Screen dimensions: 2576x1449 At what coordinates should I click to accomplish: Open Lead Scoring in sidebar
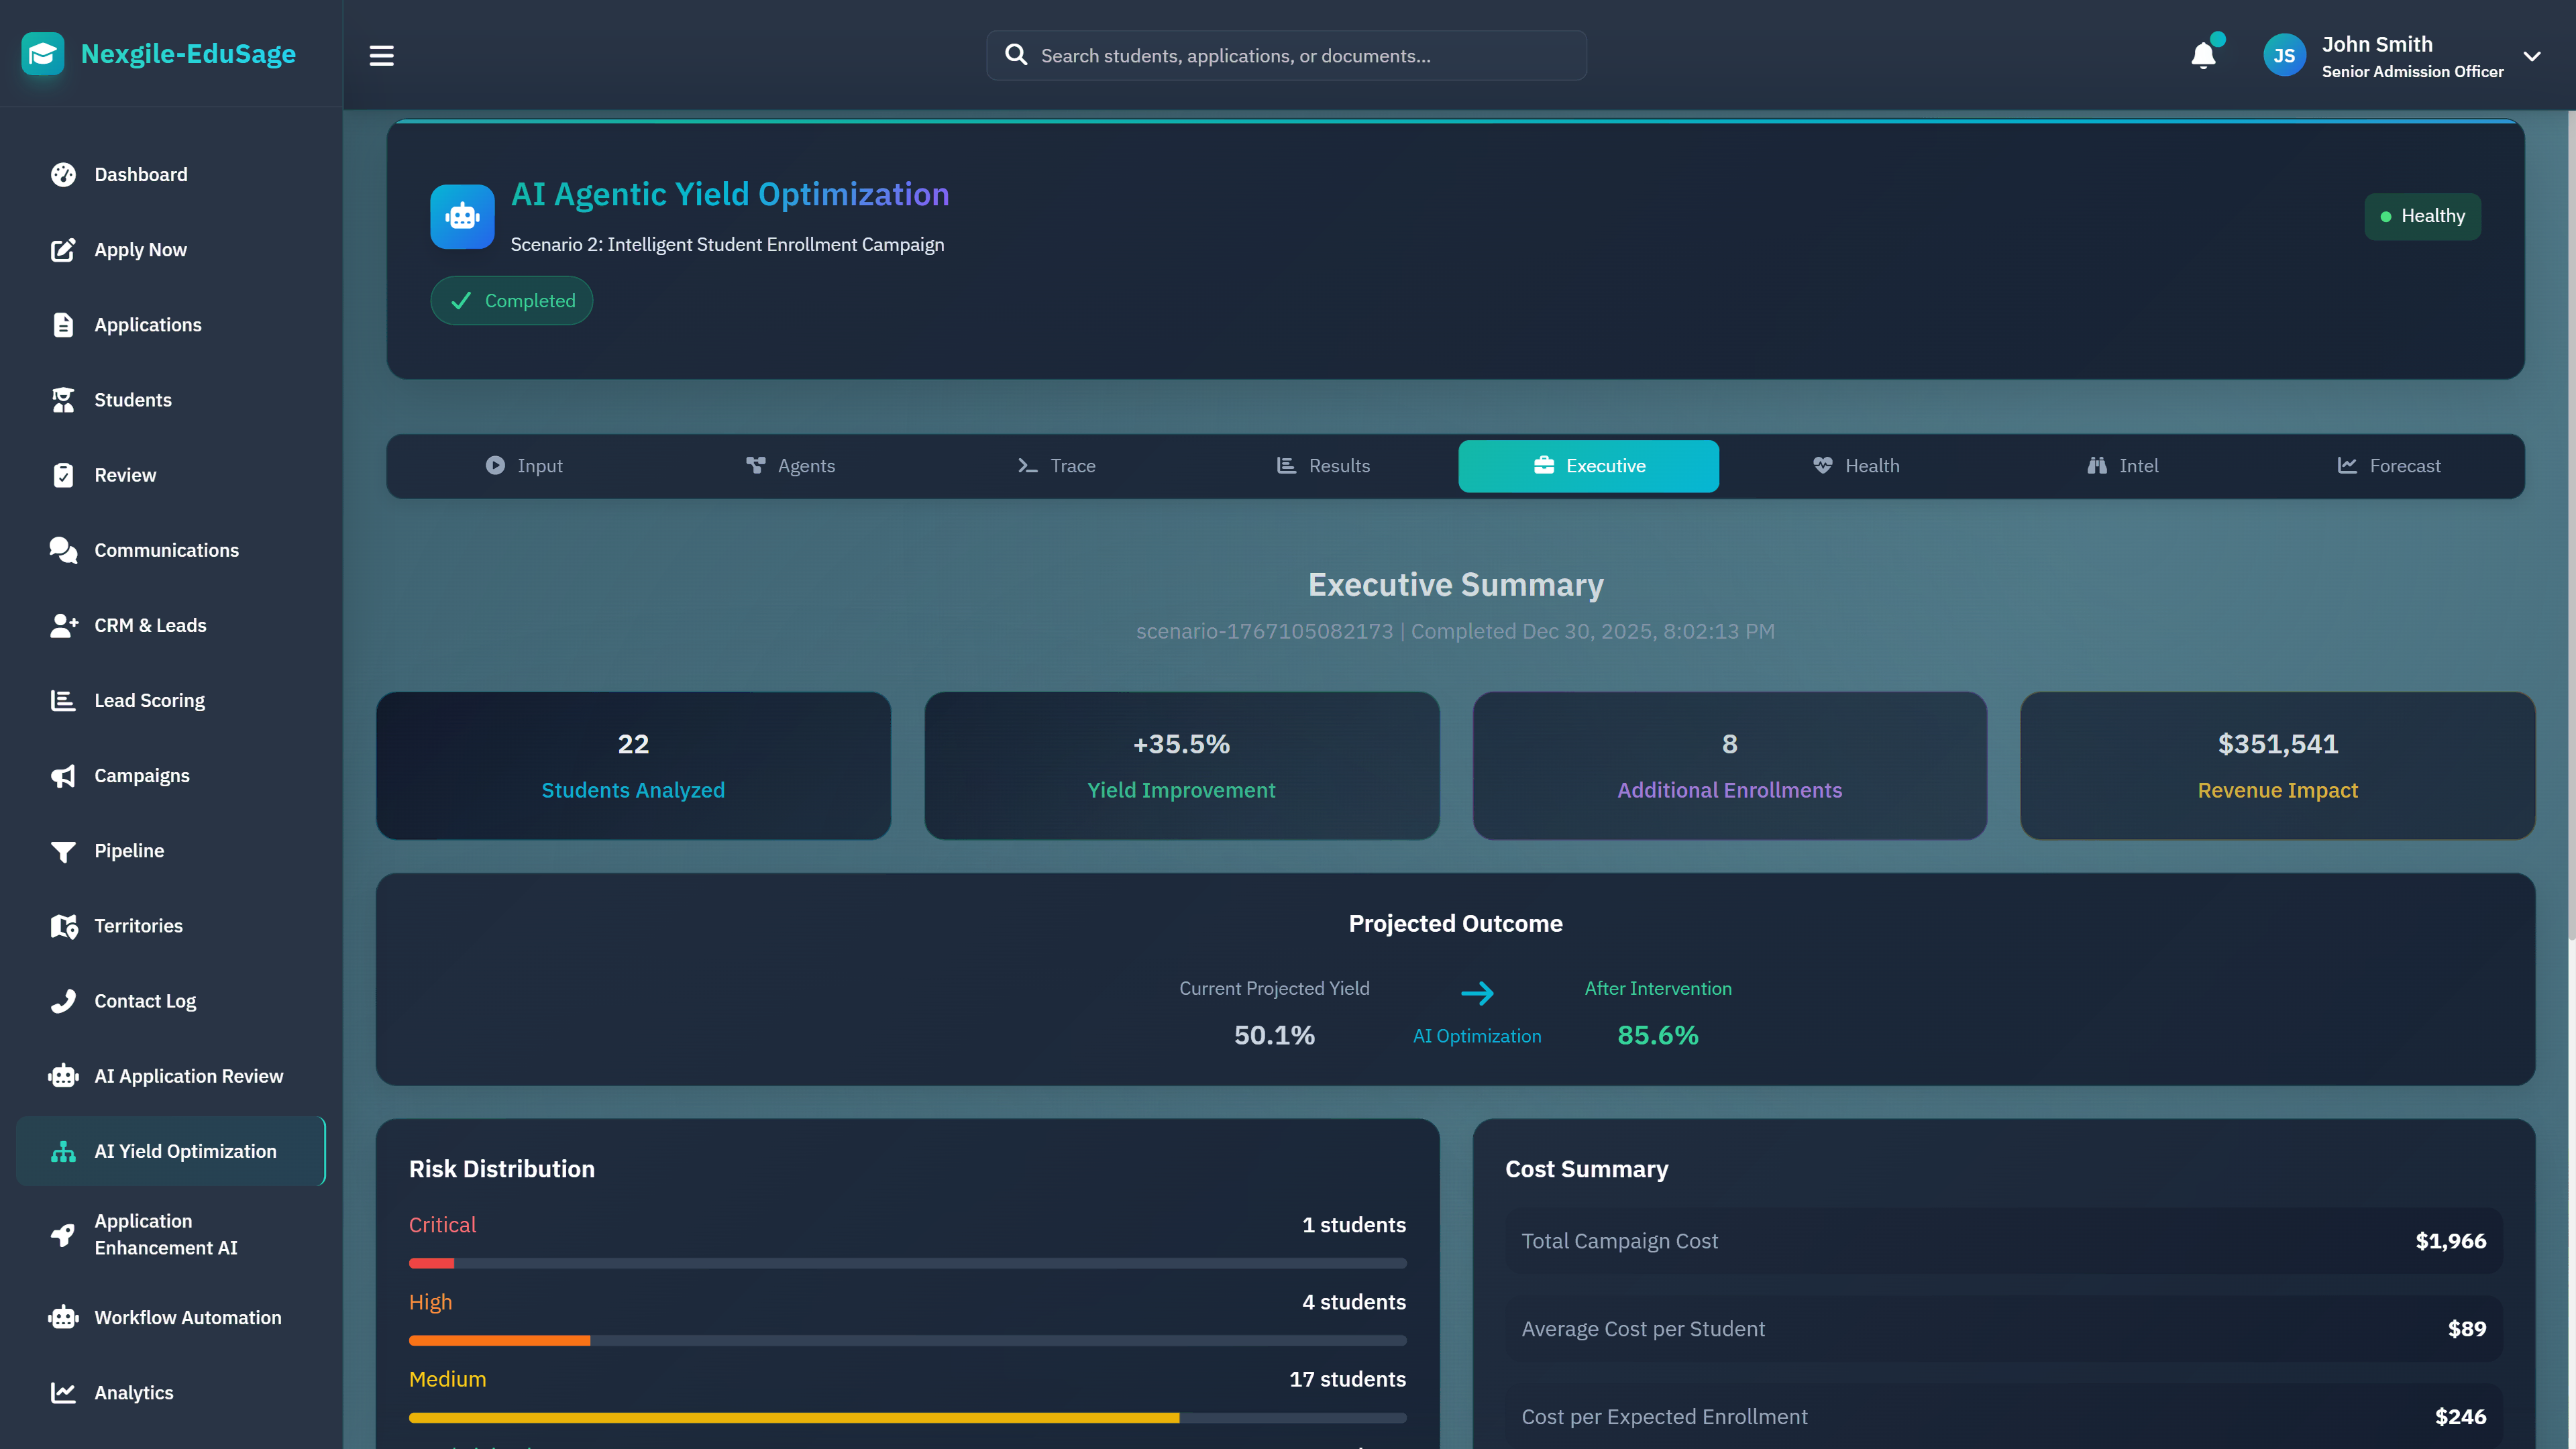click(149, 700)
